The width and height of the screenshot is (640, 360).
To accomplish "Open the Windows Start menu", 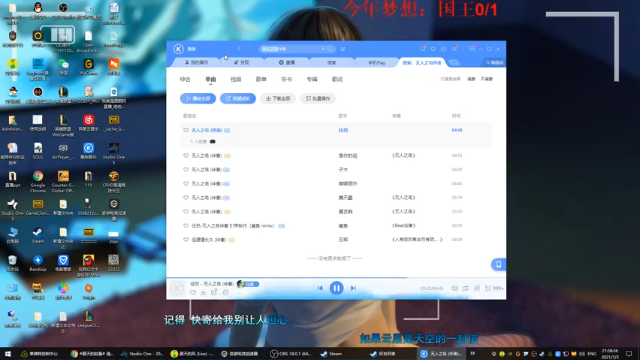I will pos(8,353).
